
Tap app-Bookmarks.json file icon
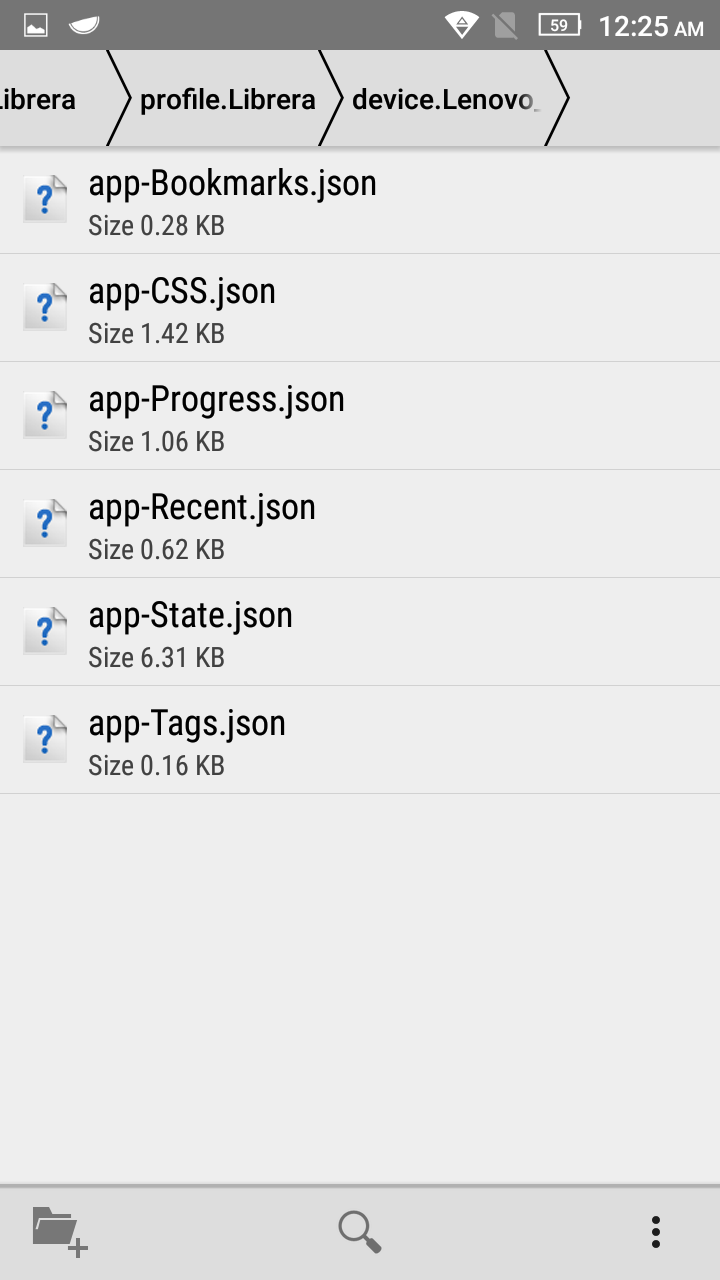(45, 199)
